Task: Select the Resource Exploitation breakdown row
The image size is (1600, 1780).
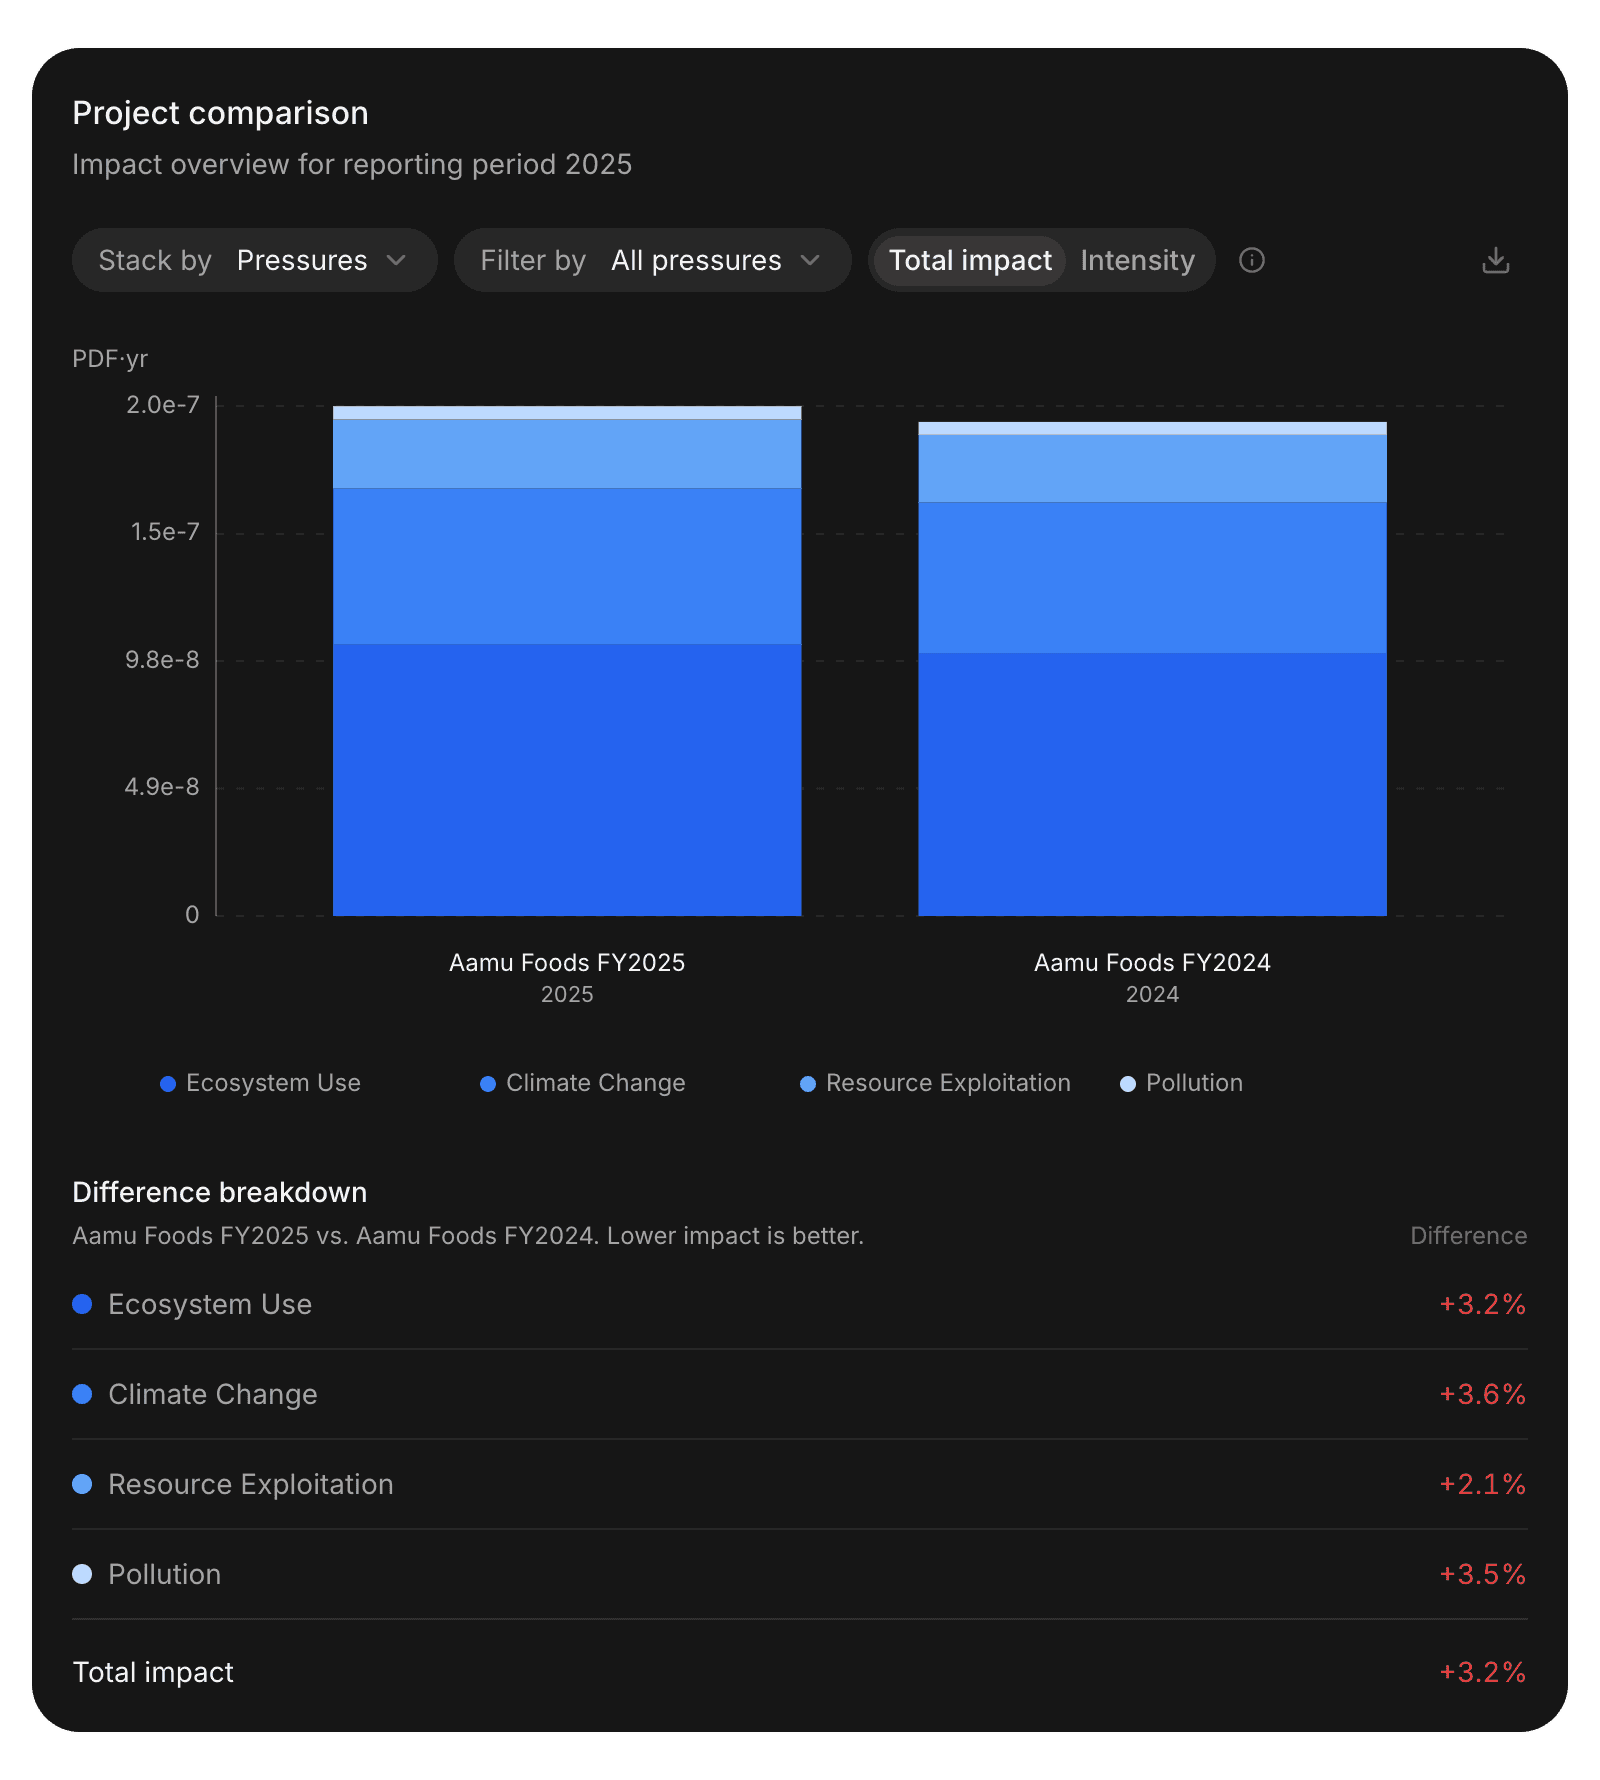Action: (800, 1484)
